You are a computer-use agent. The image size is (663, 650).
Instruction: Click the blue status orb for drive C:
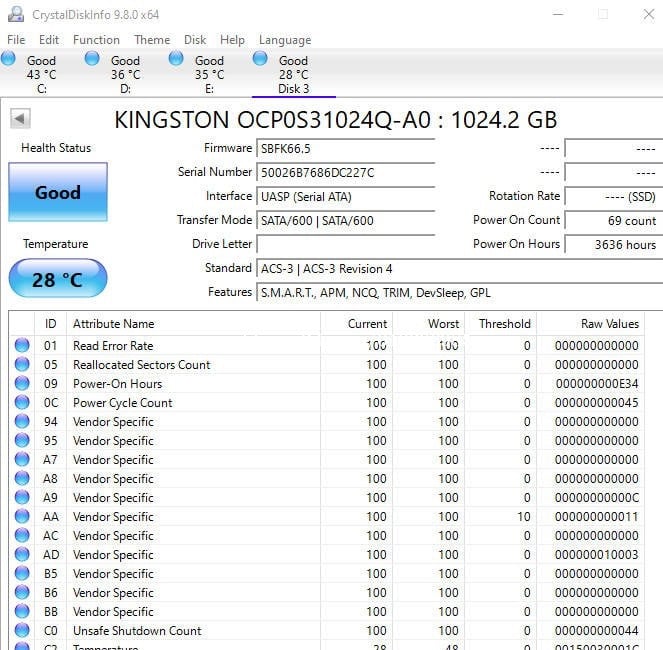tap(8, 58)
